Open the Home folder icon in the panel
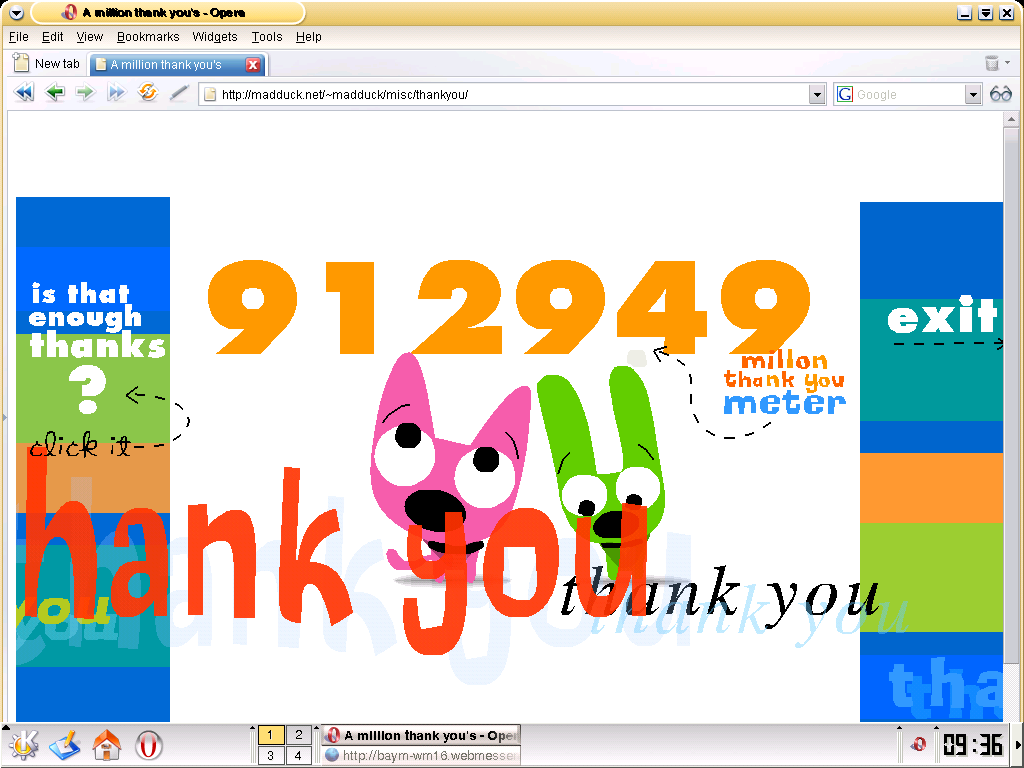The width and height of the screenshot is (1024, 768). pos(106,745)
